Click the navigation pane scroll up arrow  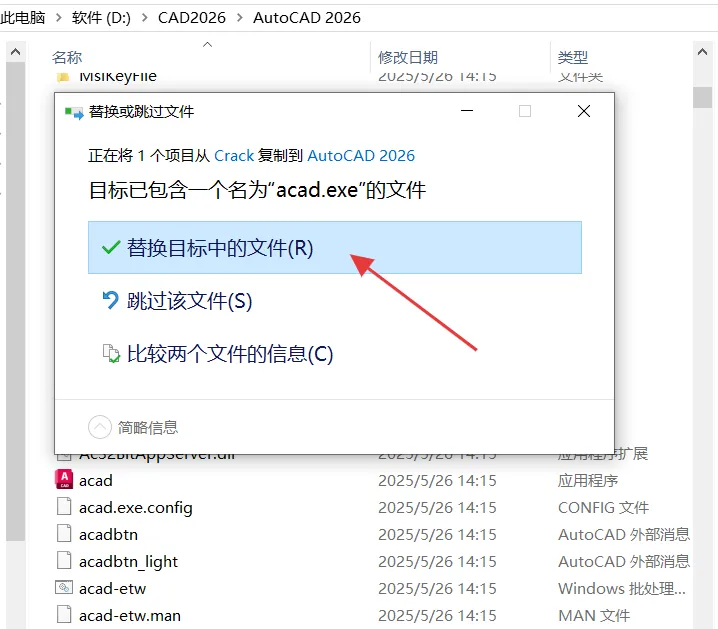[16, 52]
